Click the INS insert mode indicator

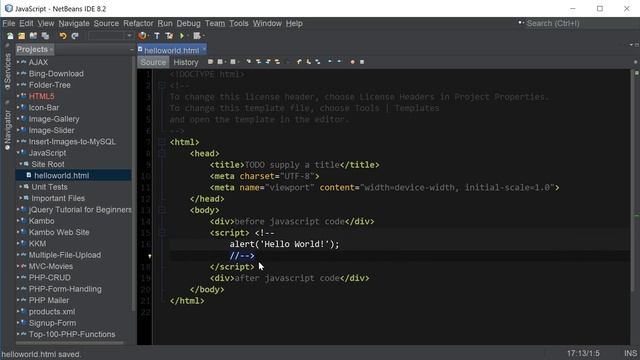[630, 353]
